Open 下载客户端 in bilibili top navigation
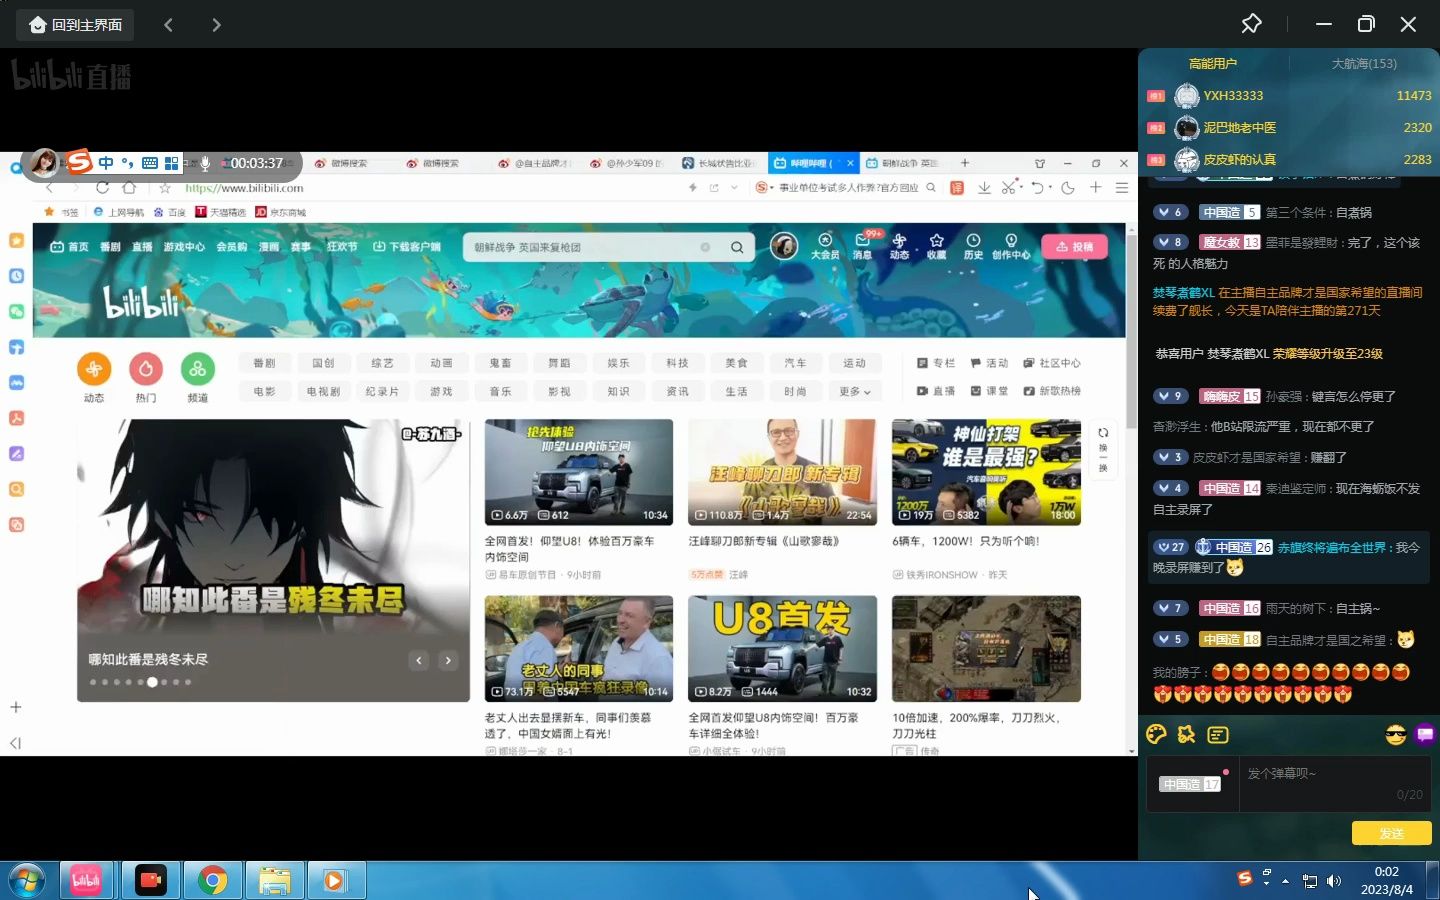 pyautogui.click(x=407, y=247)
